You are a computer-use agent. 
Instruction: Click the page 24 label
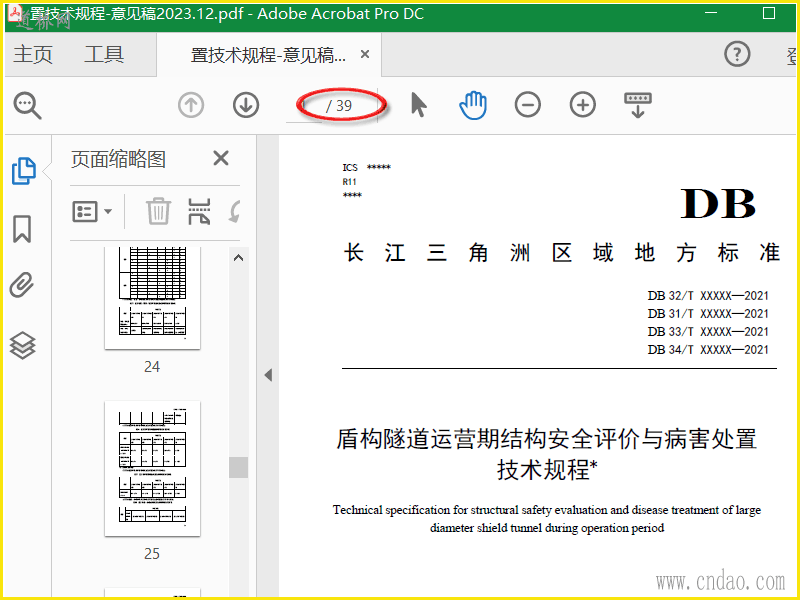(152, 367)
